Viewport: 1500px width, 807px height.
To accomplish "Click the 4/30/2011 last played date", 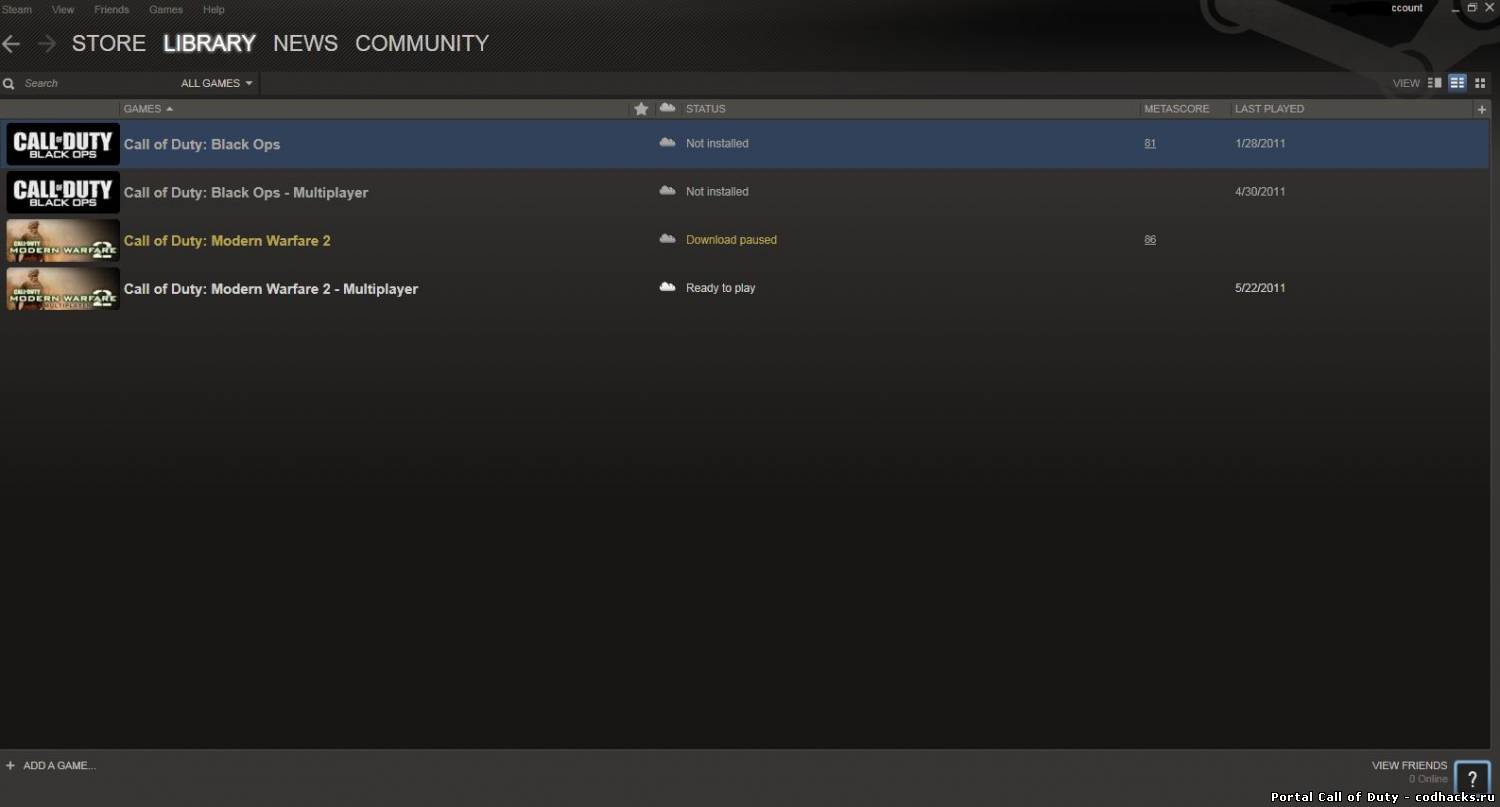I will pos(1260,191).
